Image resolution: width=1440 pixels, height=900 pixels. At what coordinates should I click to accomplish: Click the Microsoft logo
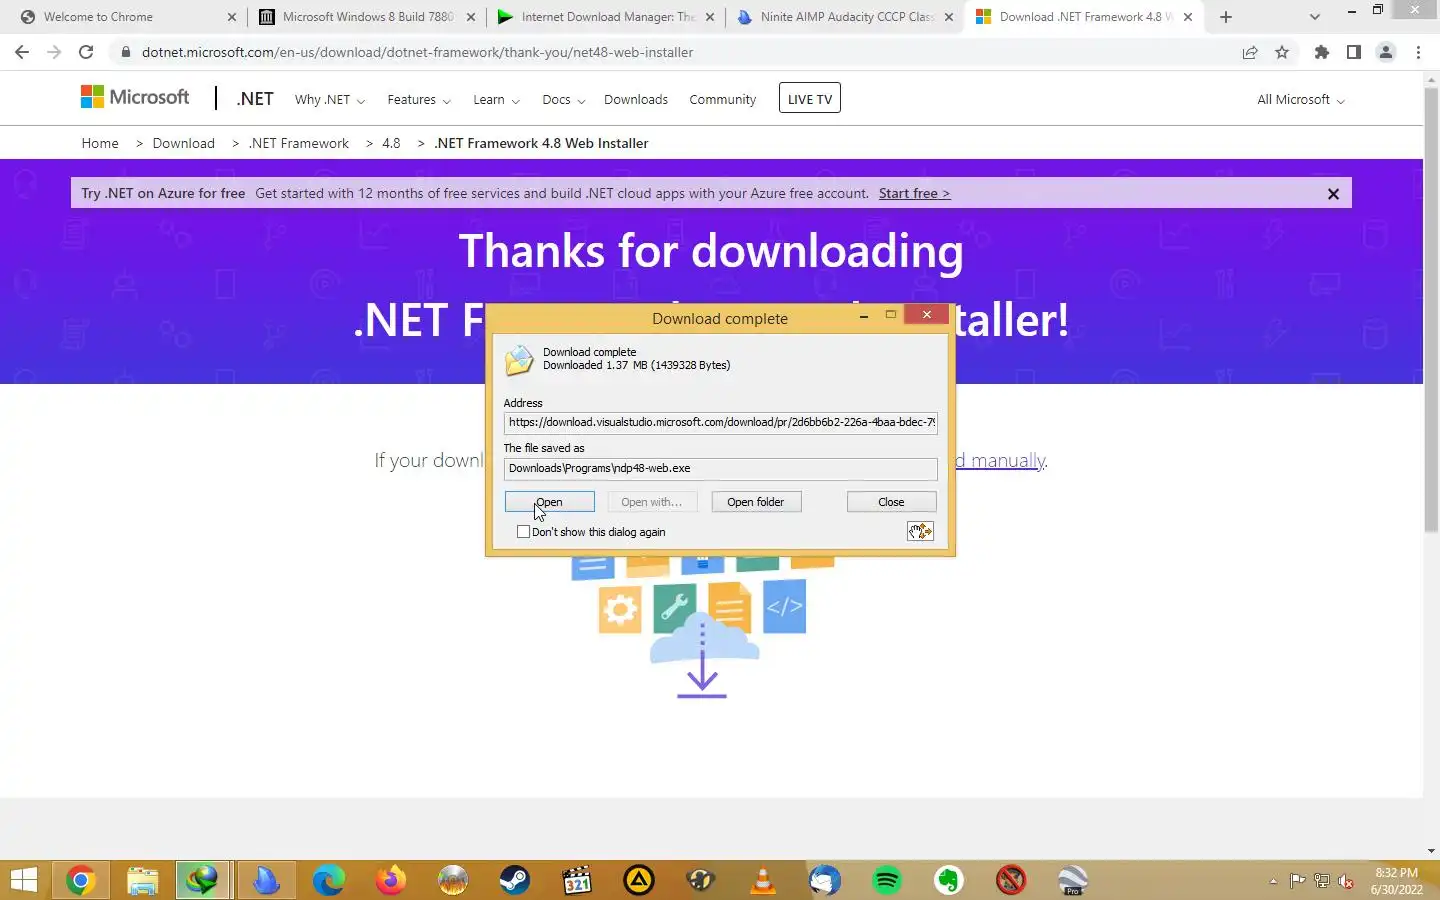135,97
